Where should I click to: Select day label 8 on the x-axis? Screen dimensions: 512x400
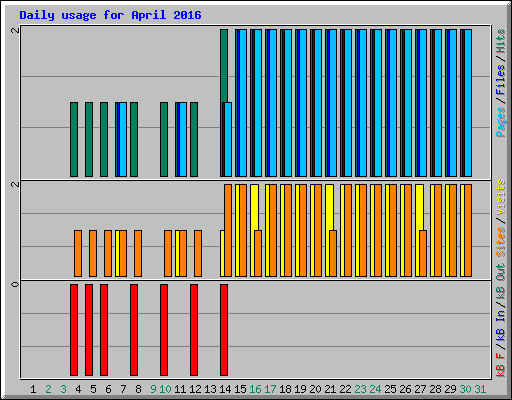pyautogui.click(x=138, y=389)
